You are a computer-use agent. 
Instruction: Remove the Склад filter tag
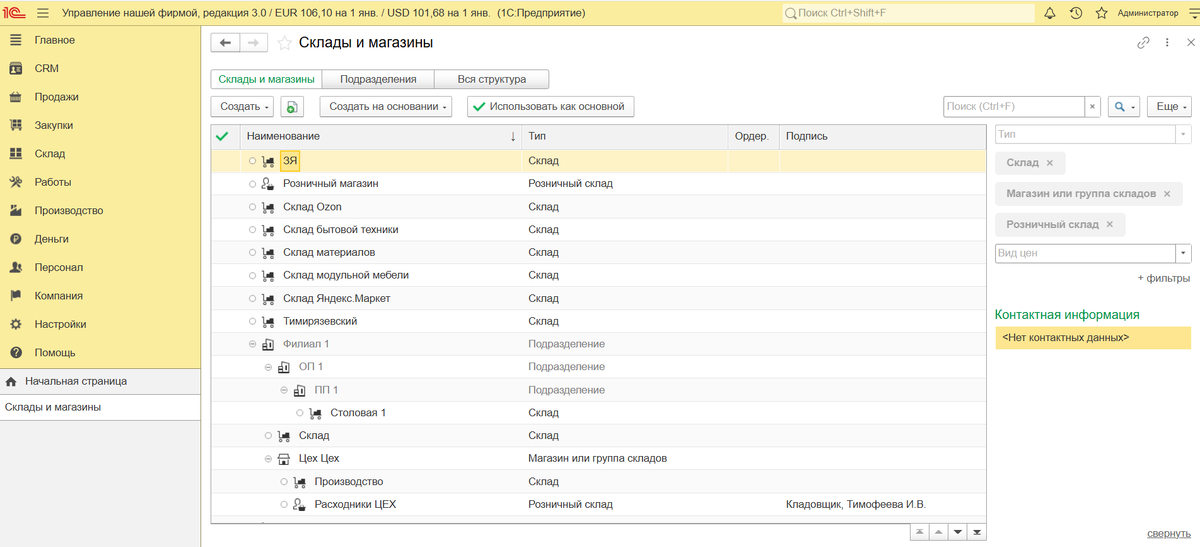tap(1049, 163)
